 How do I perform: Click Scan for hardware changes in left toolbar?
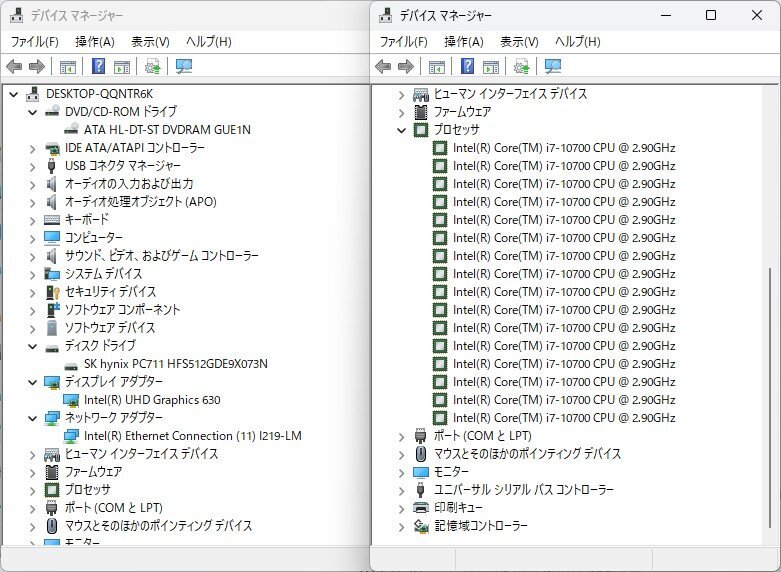(x=184, y=66)
